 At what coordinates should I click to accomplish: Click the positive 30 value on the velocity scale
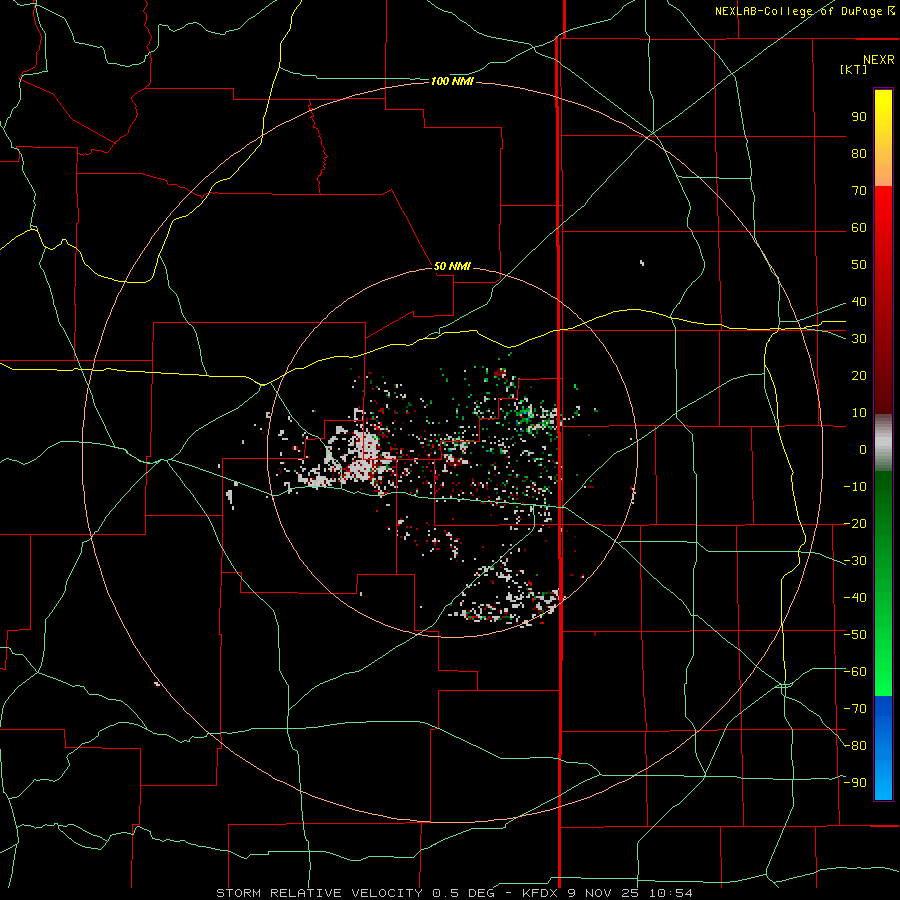click(x=859, y=339)
